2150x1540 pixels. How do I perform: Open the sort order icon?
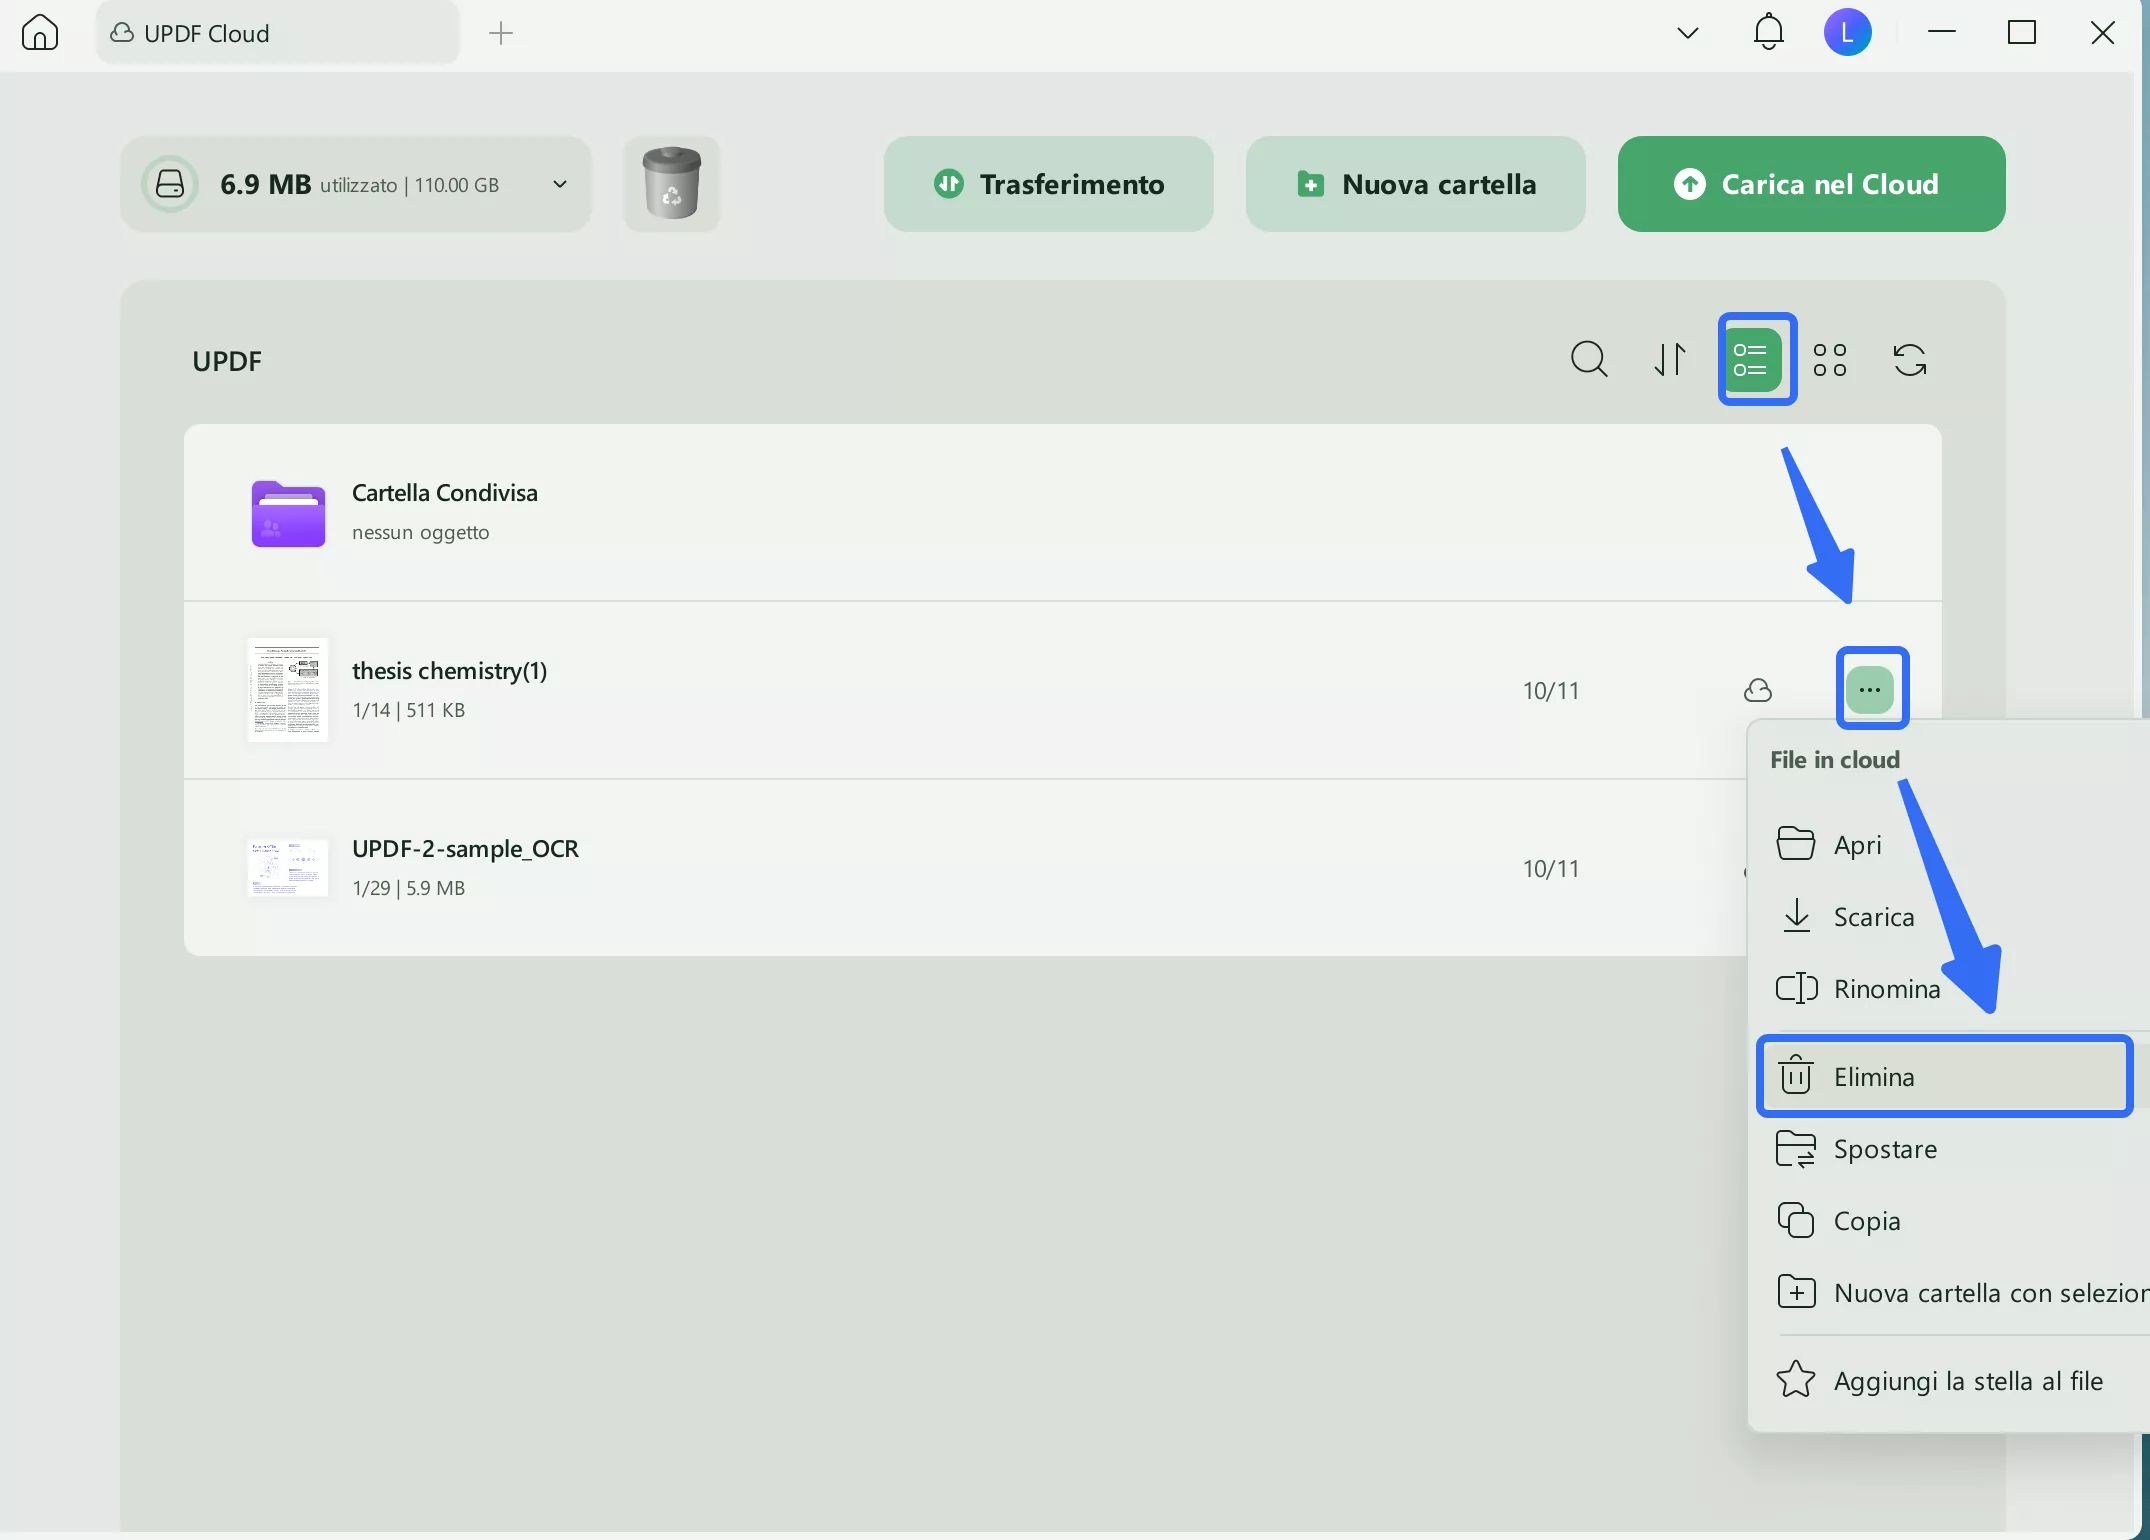click(1669, 359)
